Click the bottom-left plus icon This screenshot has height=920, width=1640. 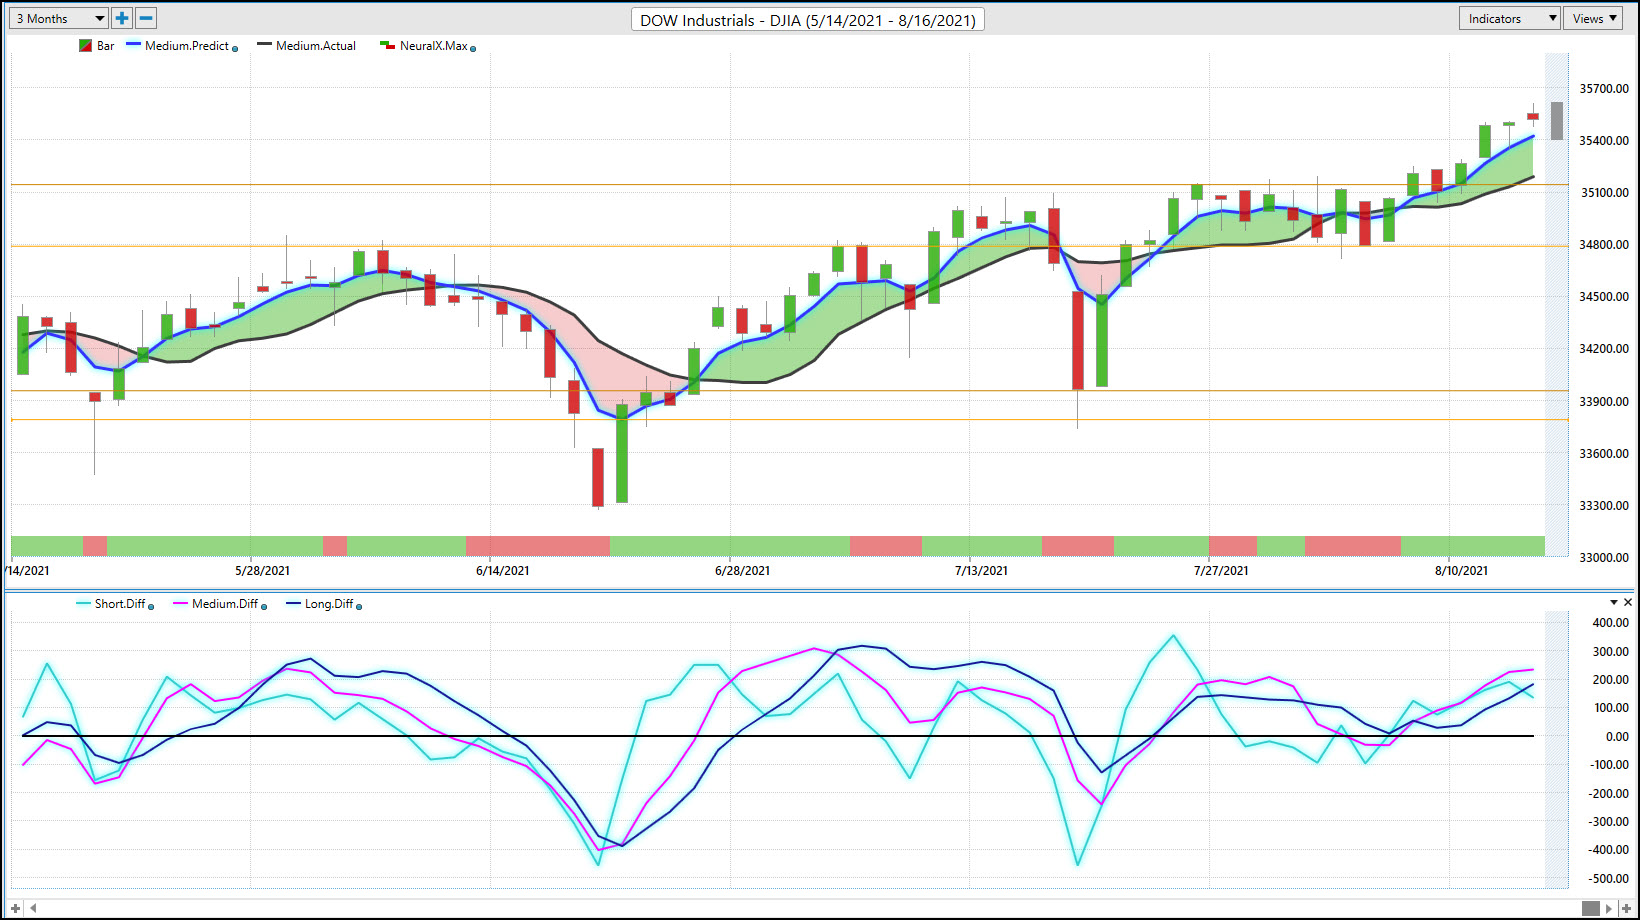click(15, 908)
